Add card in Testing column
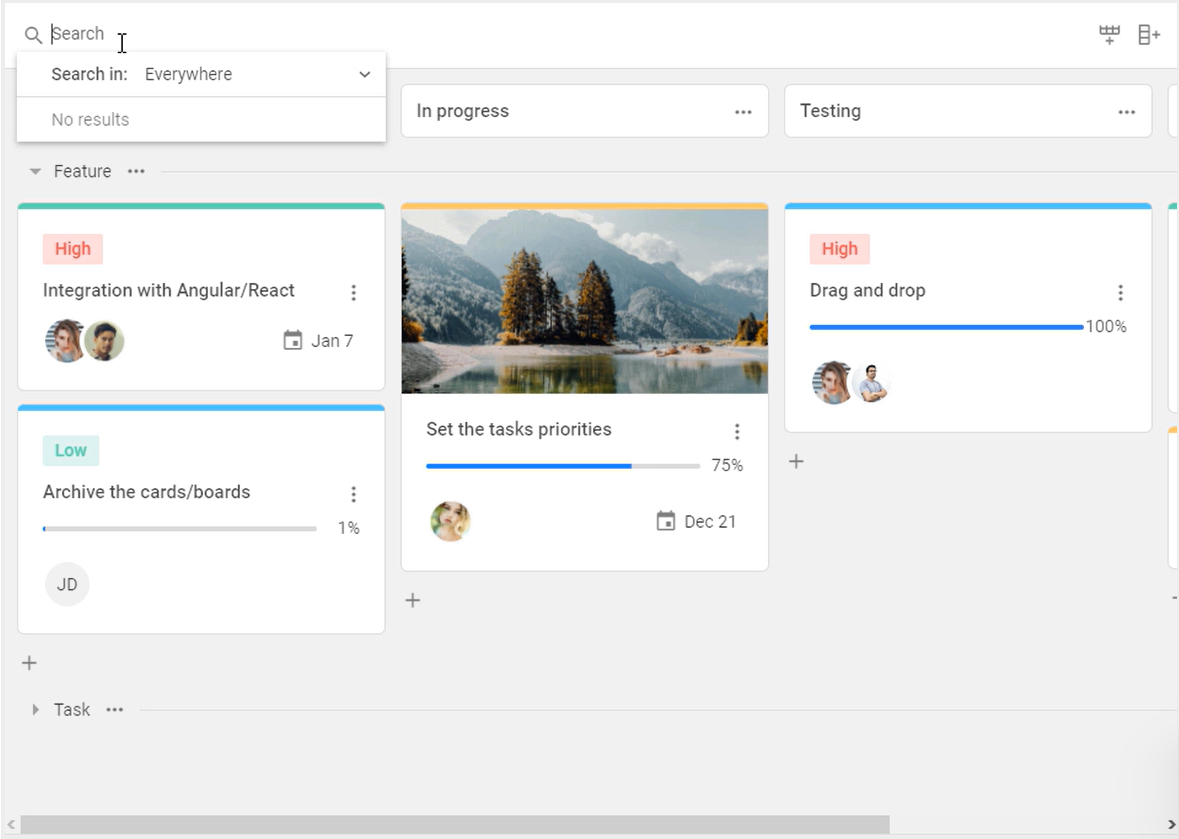The width and height of the screenshot is (1179, 839). coord(796,462)
